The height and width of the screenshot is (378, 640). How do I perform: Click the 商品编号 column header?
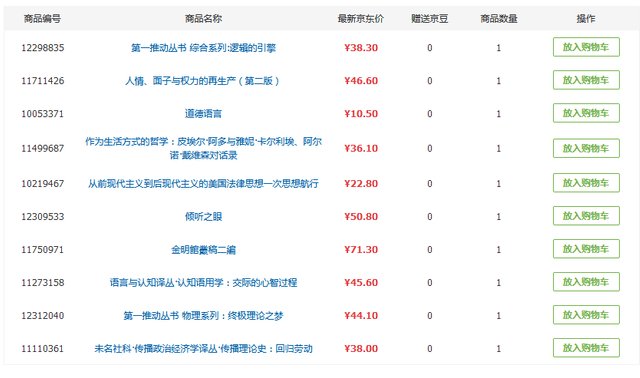coord(42,19)
